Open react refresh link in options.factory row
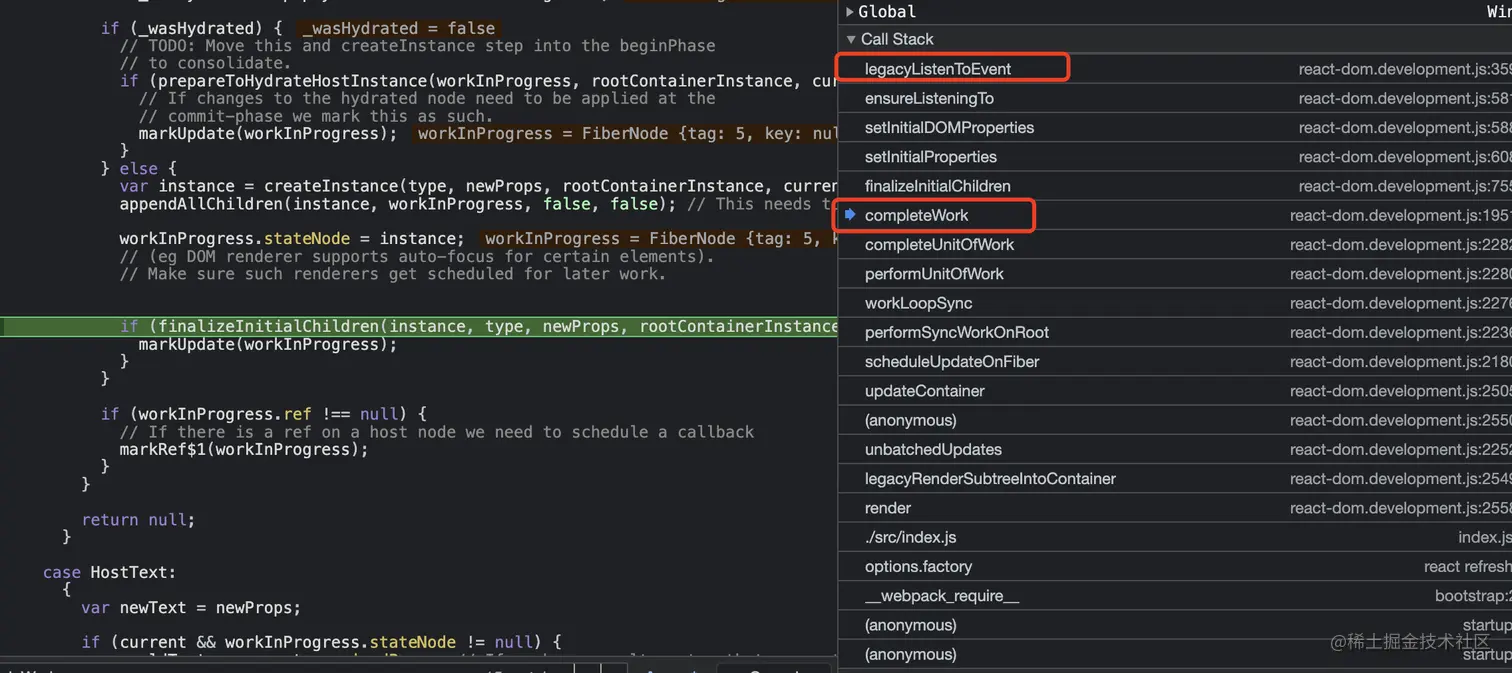 [1468, 567]
